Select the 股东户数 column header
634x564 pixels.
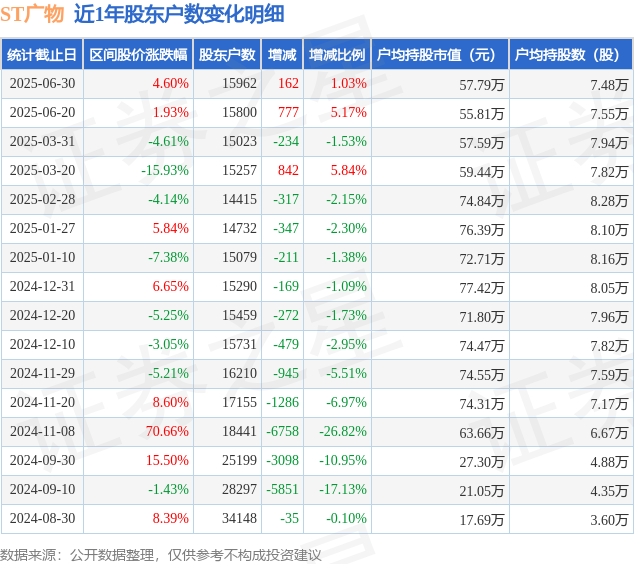tap(227, 55)
